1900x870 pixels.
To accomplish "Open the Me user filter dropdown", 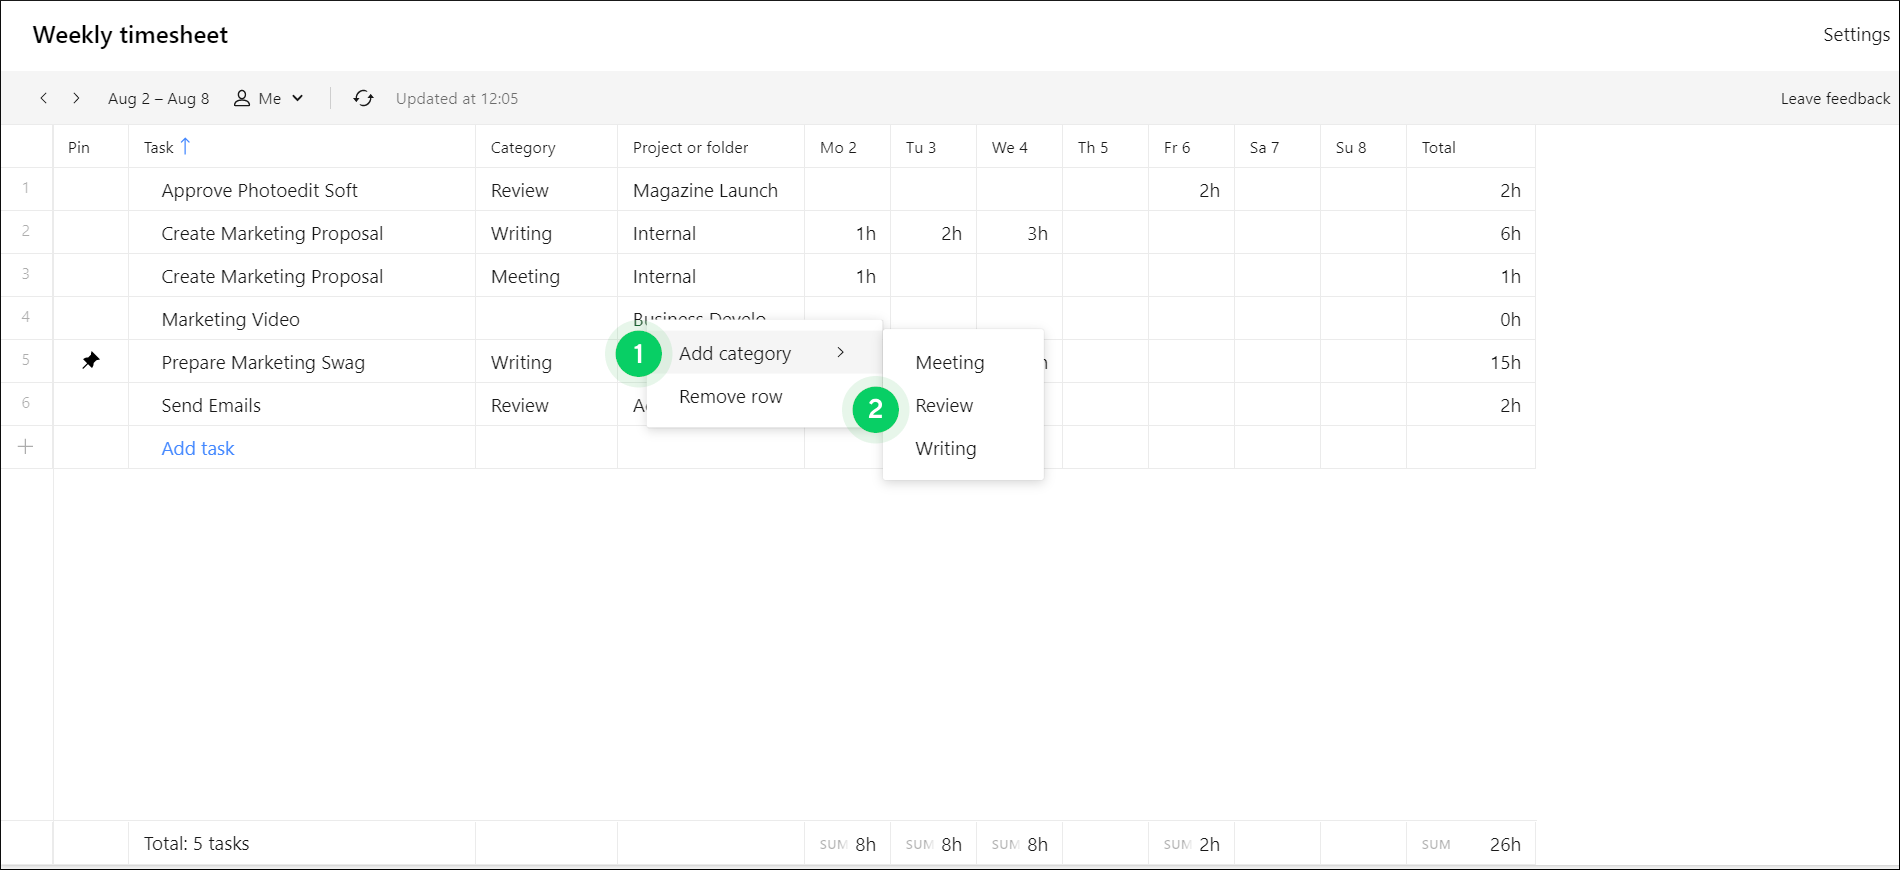I will tap(269, 98).
